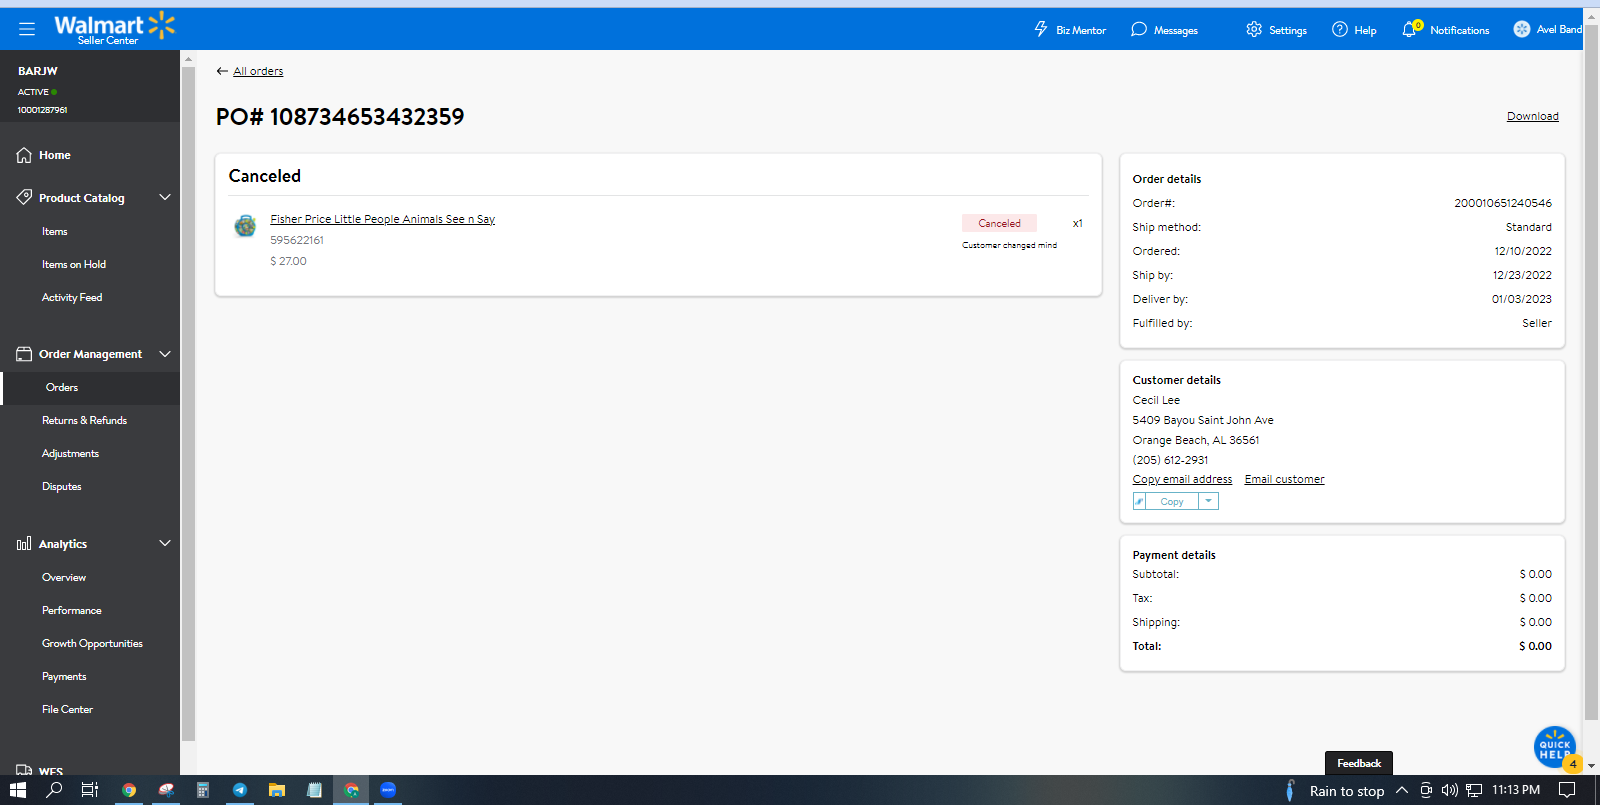Click the Walmart Seller Center logo
1600x805 pixels.
pyautogui.click(x=114, y=29)
